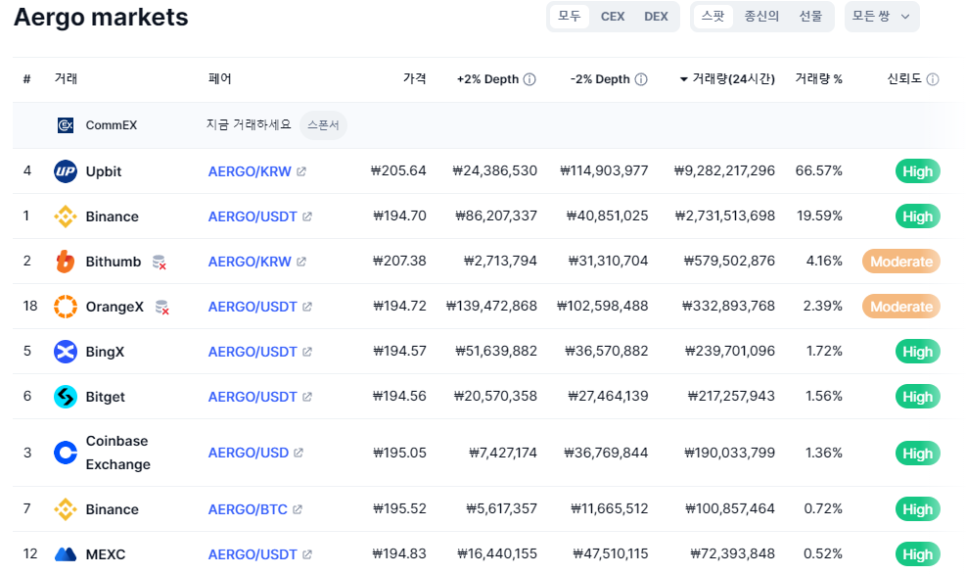966x575 pixels.
Task: Click the Binance logo in AERGO/USDT row
Action: click(x=65, y=216)
